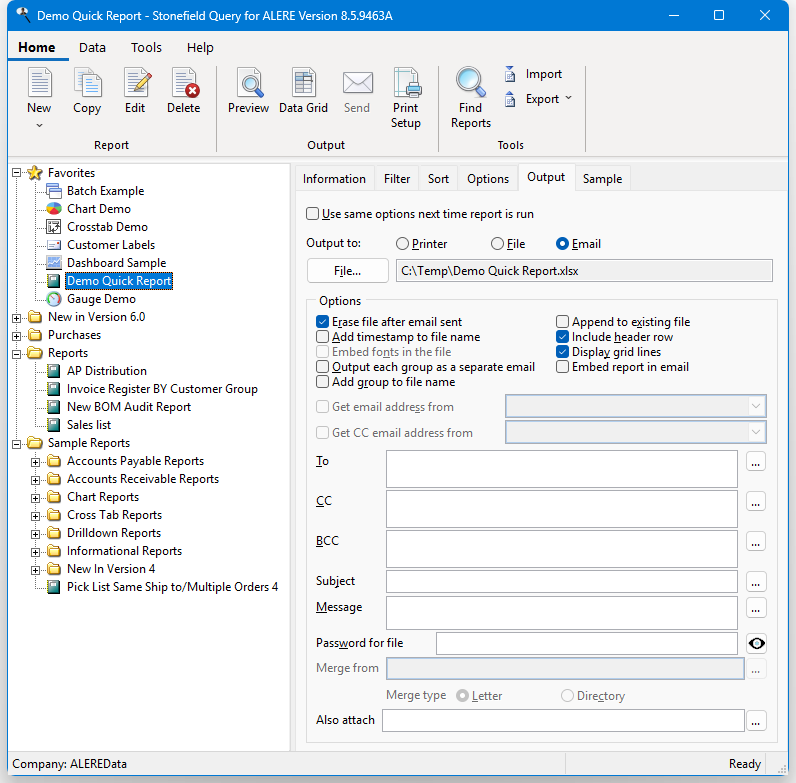
Task: Click the Copy report icon
Action: coord(87,86)
